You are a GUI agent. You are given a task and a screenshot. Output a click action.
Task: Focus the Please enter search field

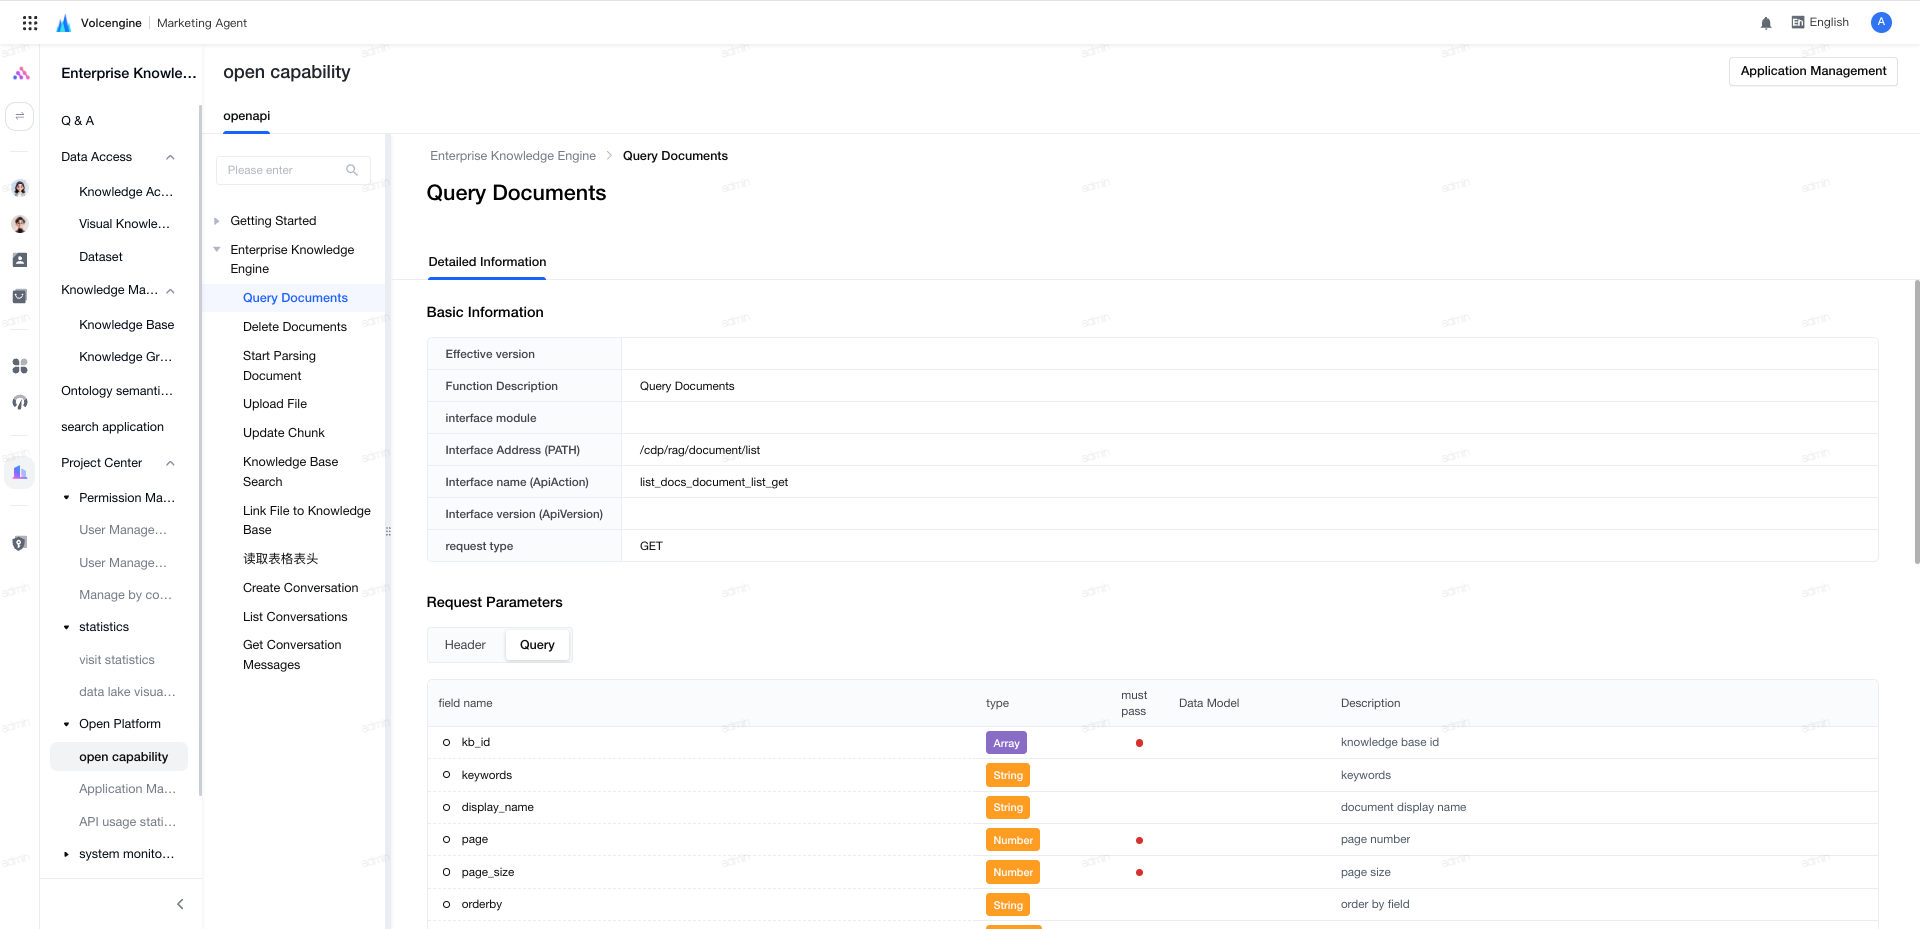tap(285, 170)
